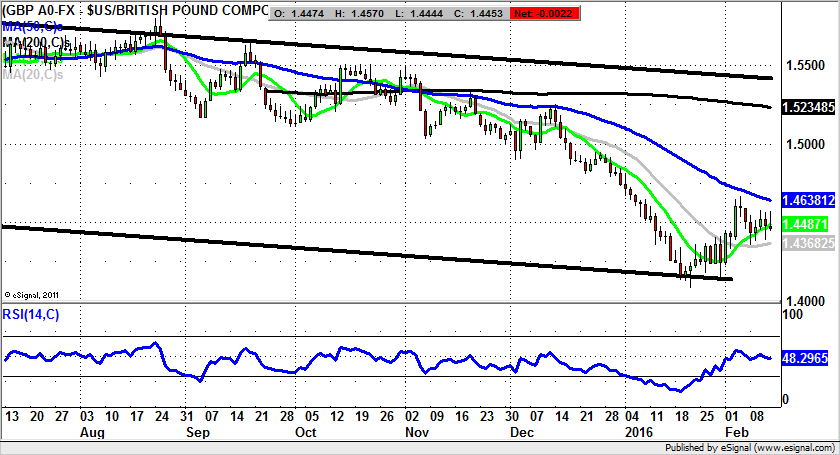Screen dimensions: 840x455
Task: Click the RSI value tag 48.2965
Action: pyautogui.click(x=805, y=357)
